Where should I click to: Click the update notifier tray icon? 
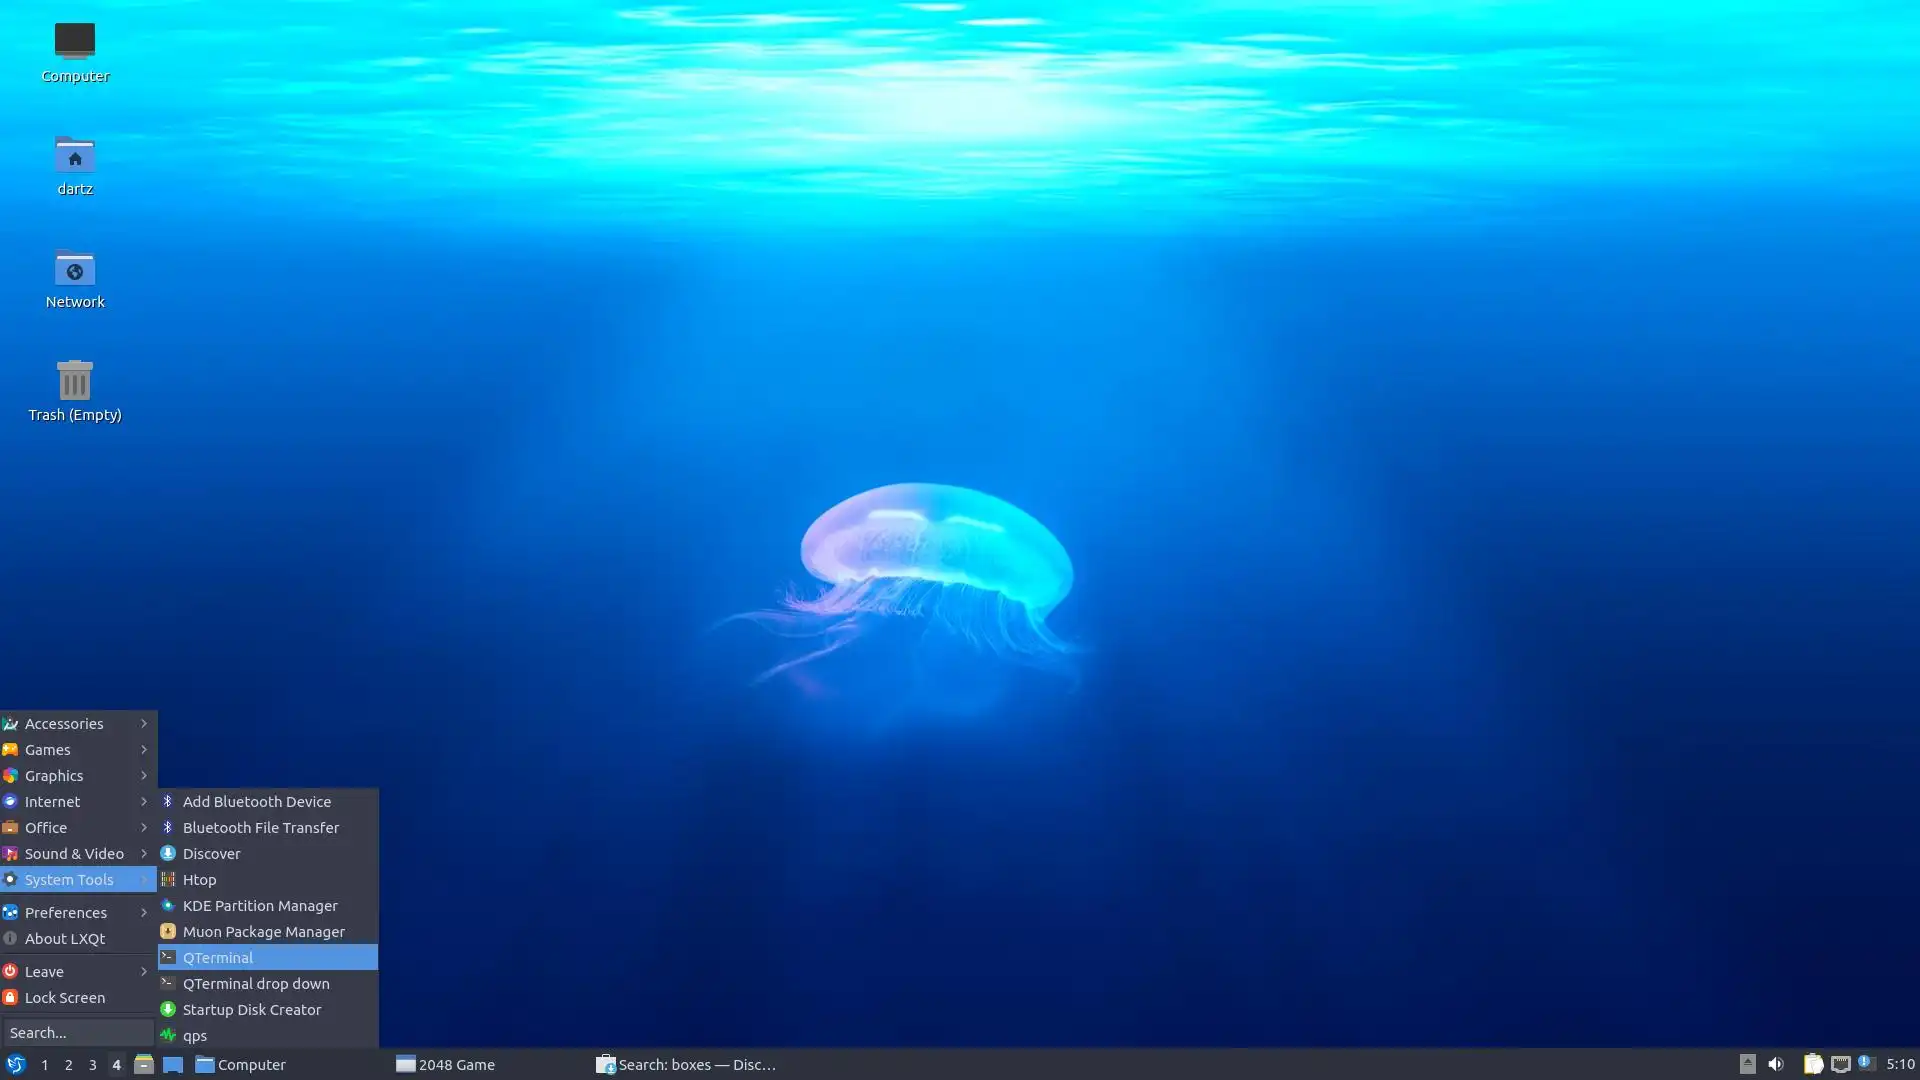(x=1866, y=1064)
